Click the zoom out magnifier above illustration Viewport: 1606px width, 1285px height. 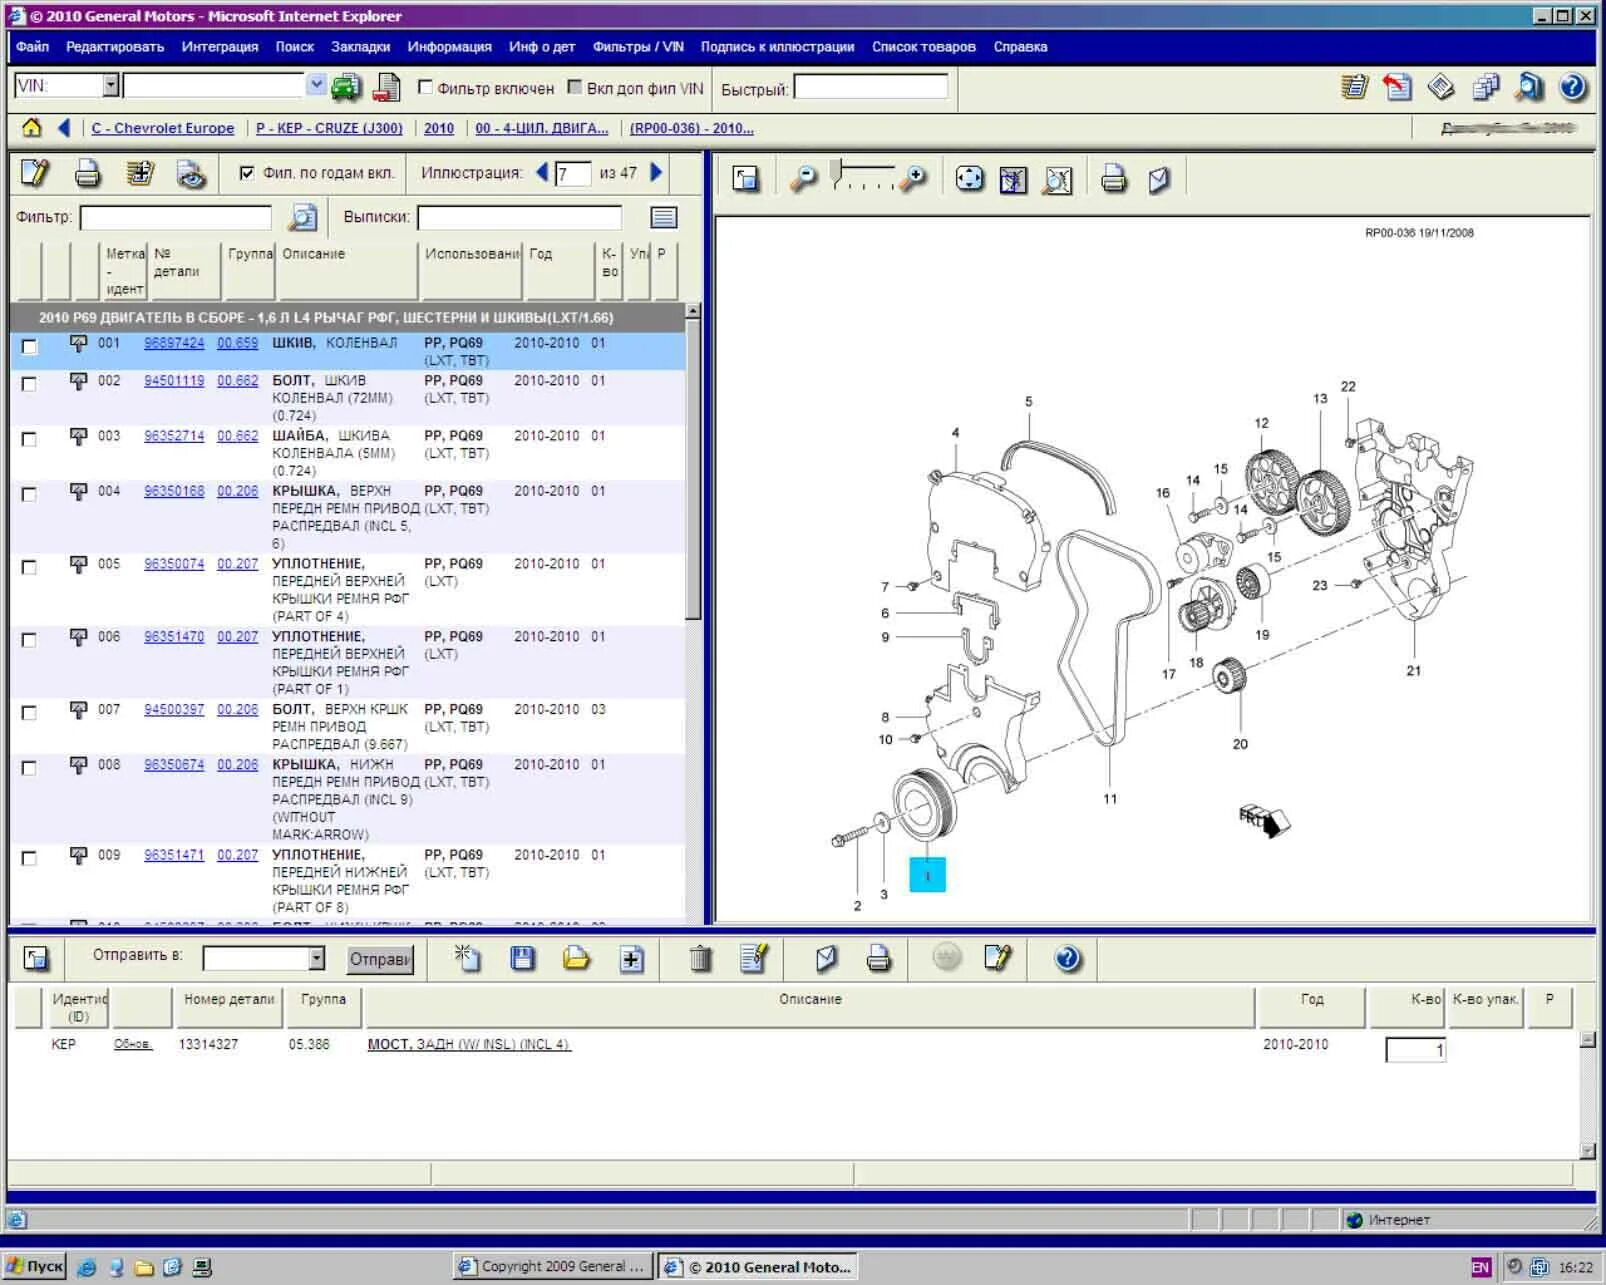(x=803, y=179)
